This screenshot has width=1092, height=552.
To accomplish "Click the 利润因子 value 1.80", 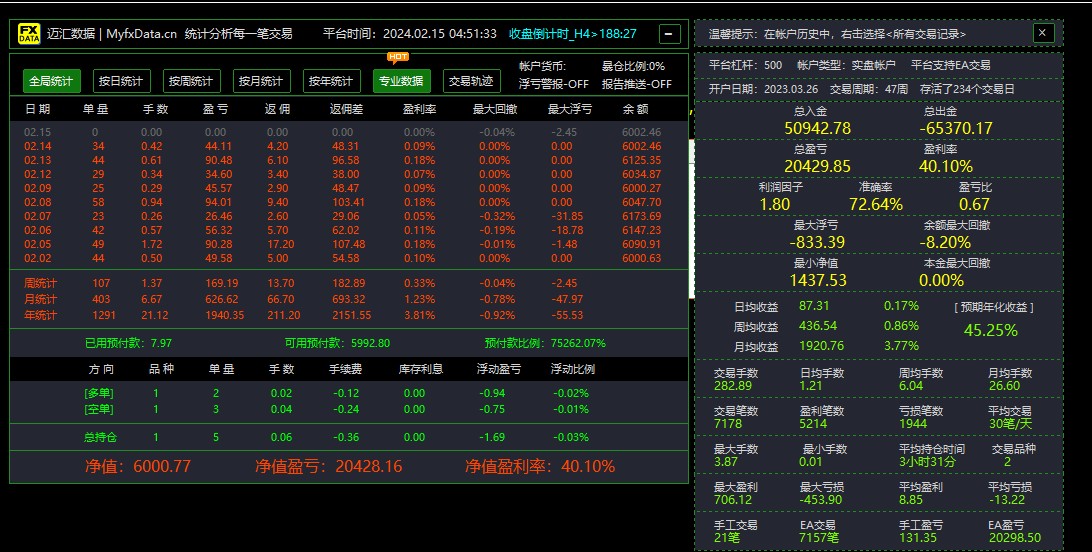I will pos(774,205).
